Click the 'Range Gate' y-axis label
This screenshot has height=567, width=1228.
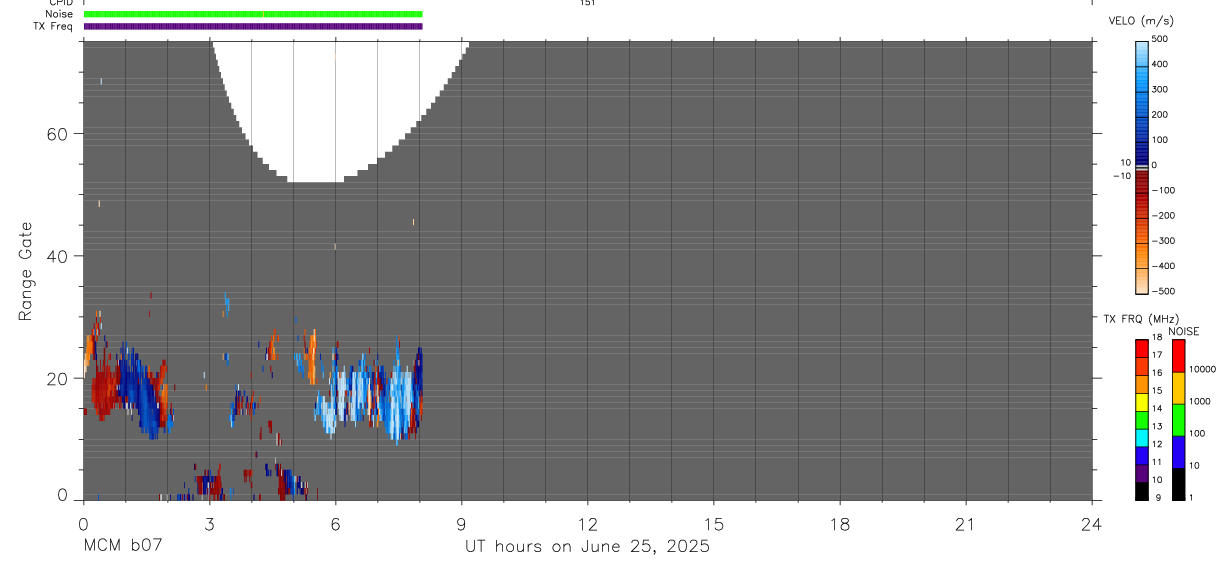[x=26, y=272]
